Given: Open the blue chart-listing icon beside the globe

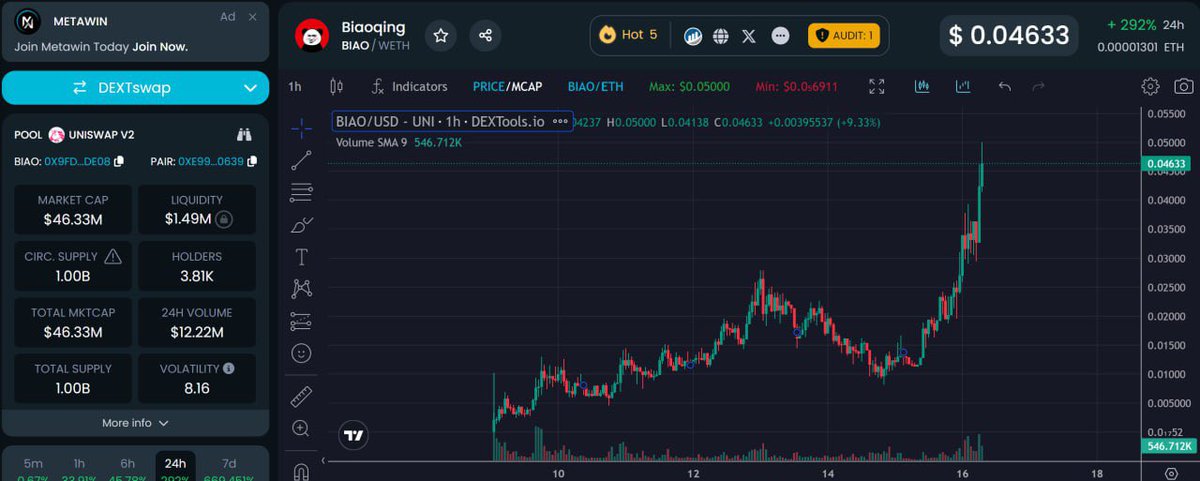Looking at the screenshot, I should coord(693,36).
